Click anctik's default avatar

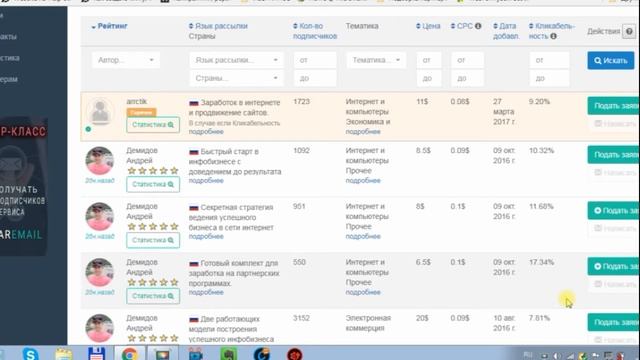(x=100, y=112)
